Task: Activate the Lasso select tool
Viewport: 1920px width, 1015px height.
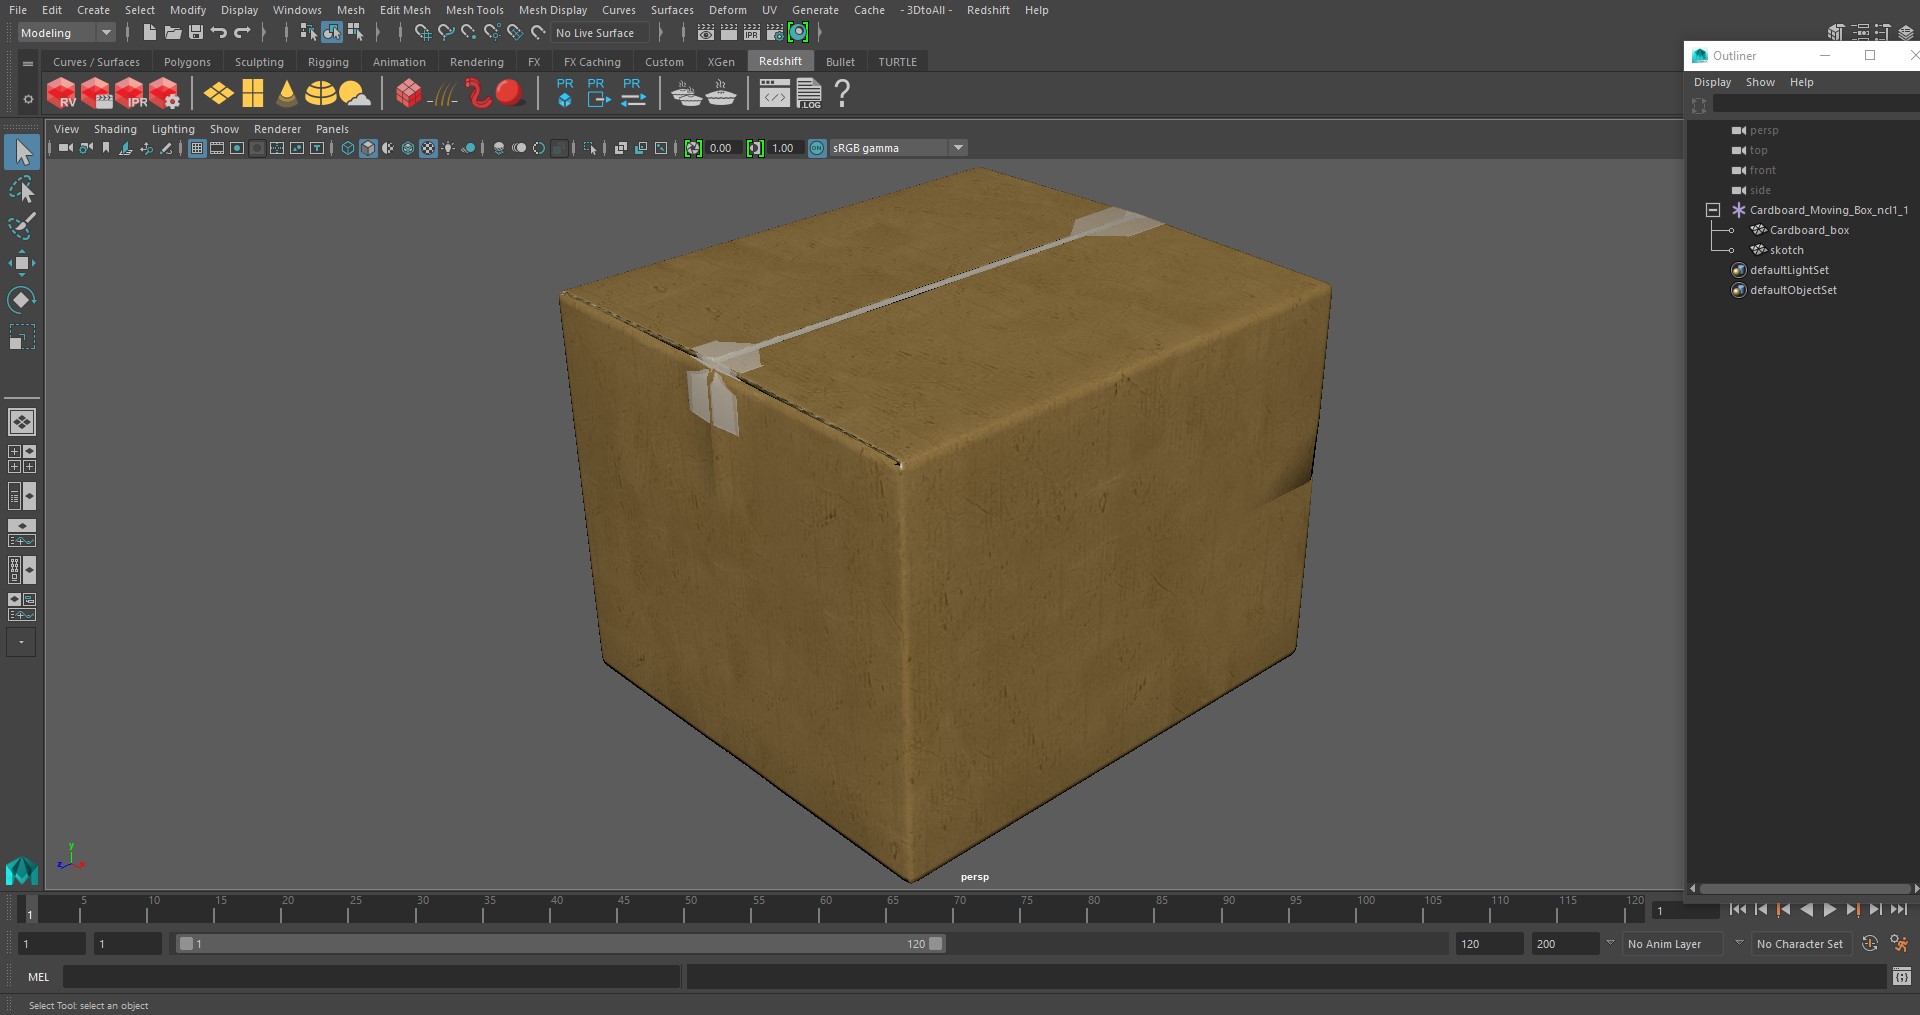Action: 22,190
